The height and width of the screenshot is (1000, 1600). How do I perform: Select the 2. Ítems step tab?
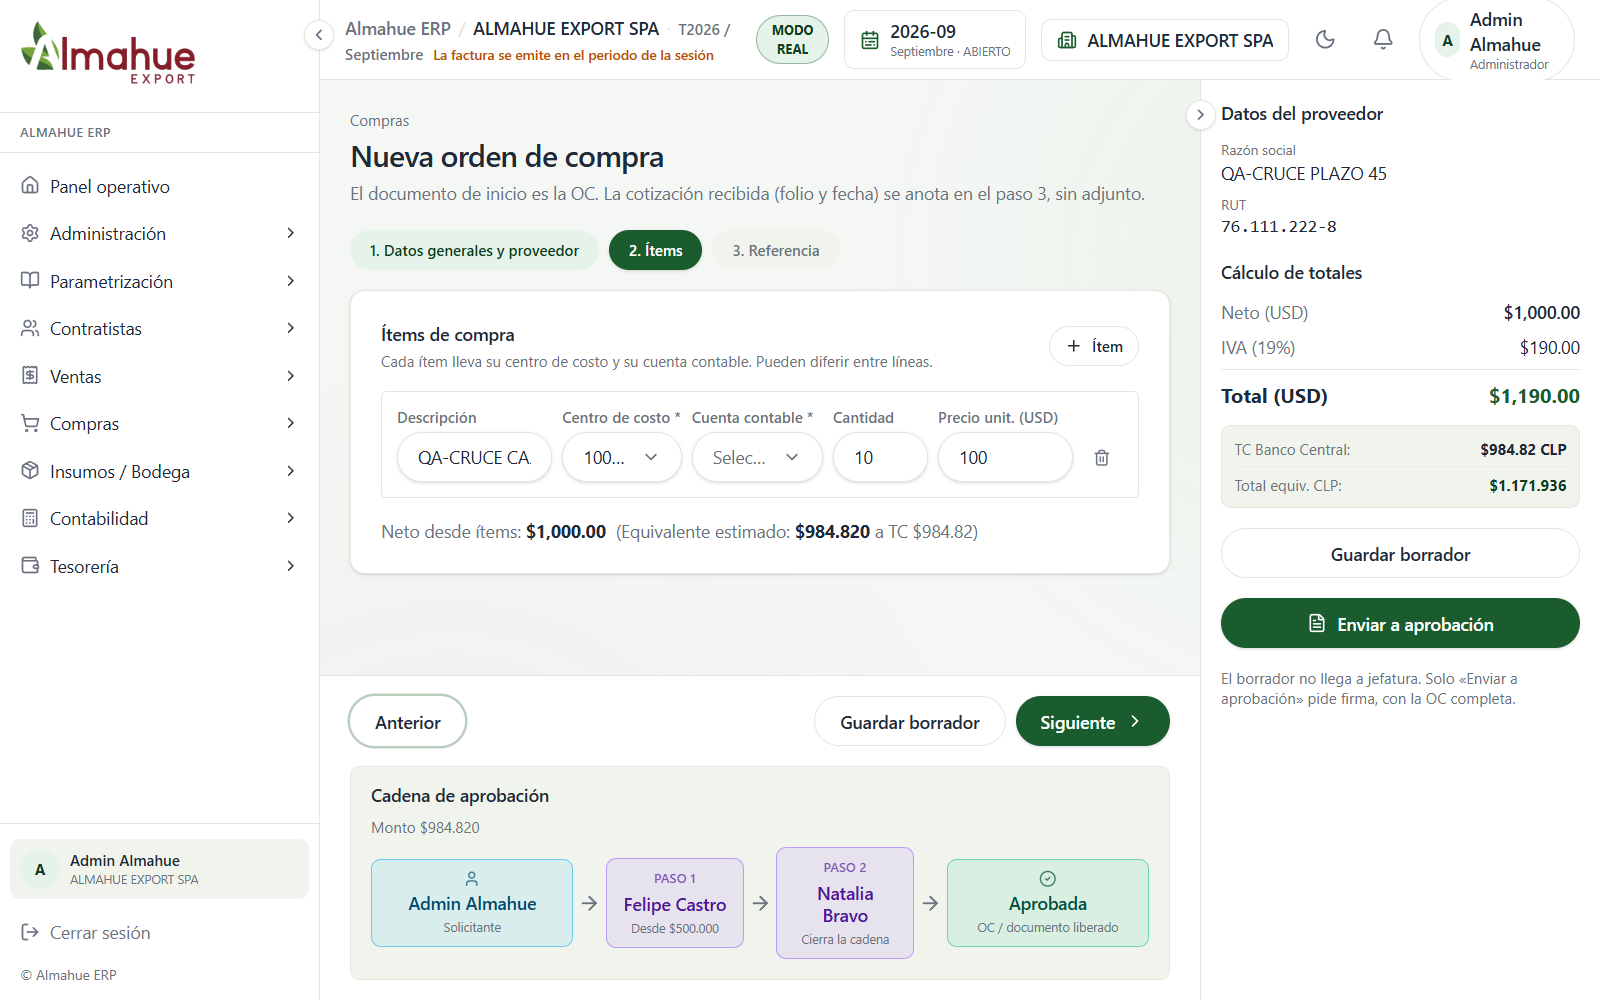655,250
